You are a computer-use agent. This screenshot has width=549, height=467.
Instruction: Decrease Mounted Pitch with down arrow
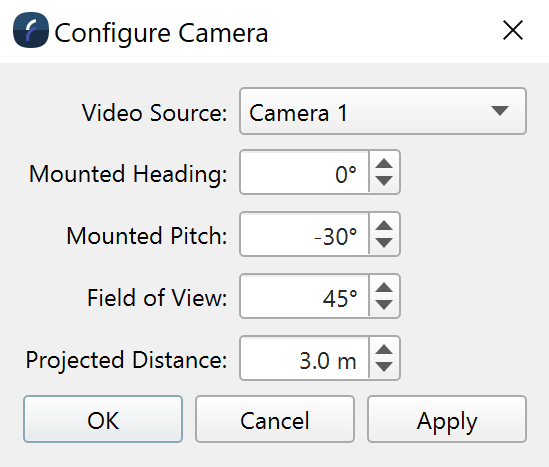coord(384,243)
